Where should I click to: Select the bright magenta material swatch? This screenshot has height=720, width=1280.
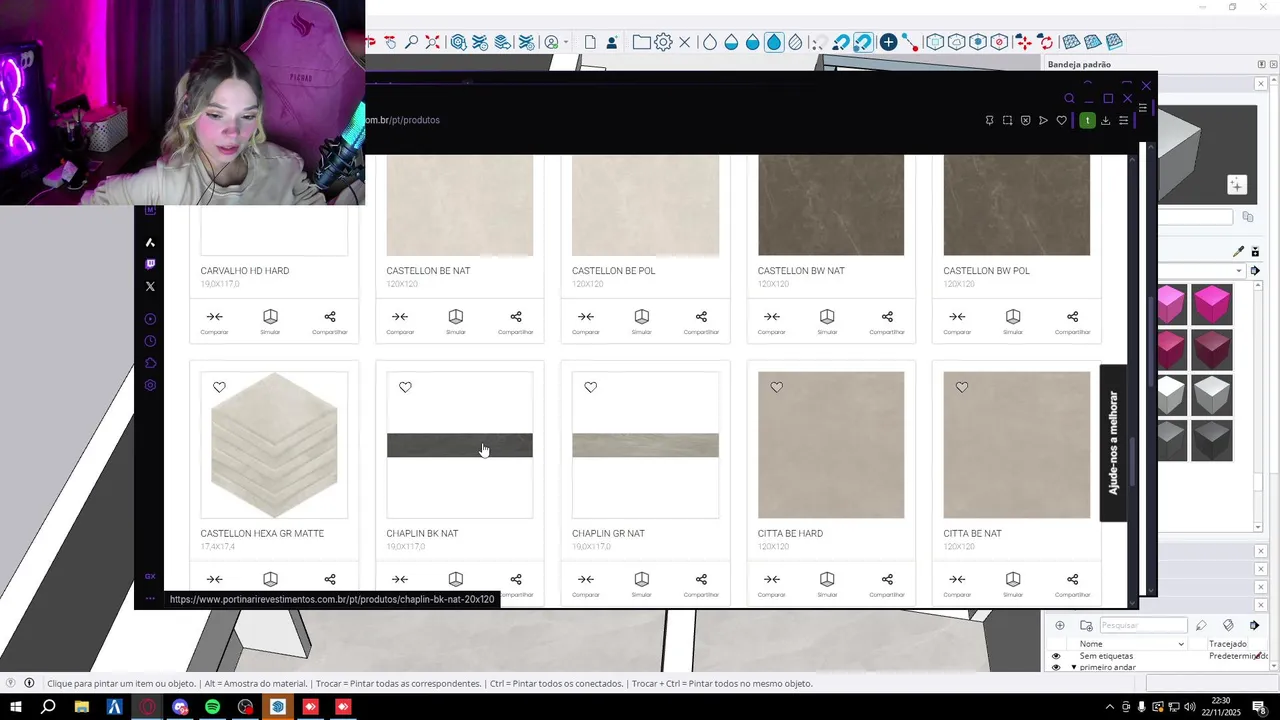click(x=1211, y=304)
